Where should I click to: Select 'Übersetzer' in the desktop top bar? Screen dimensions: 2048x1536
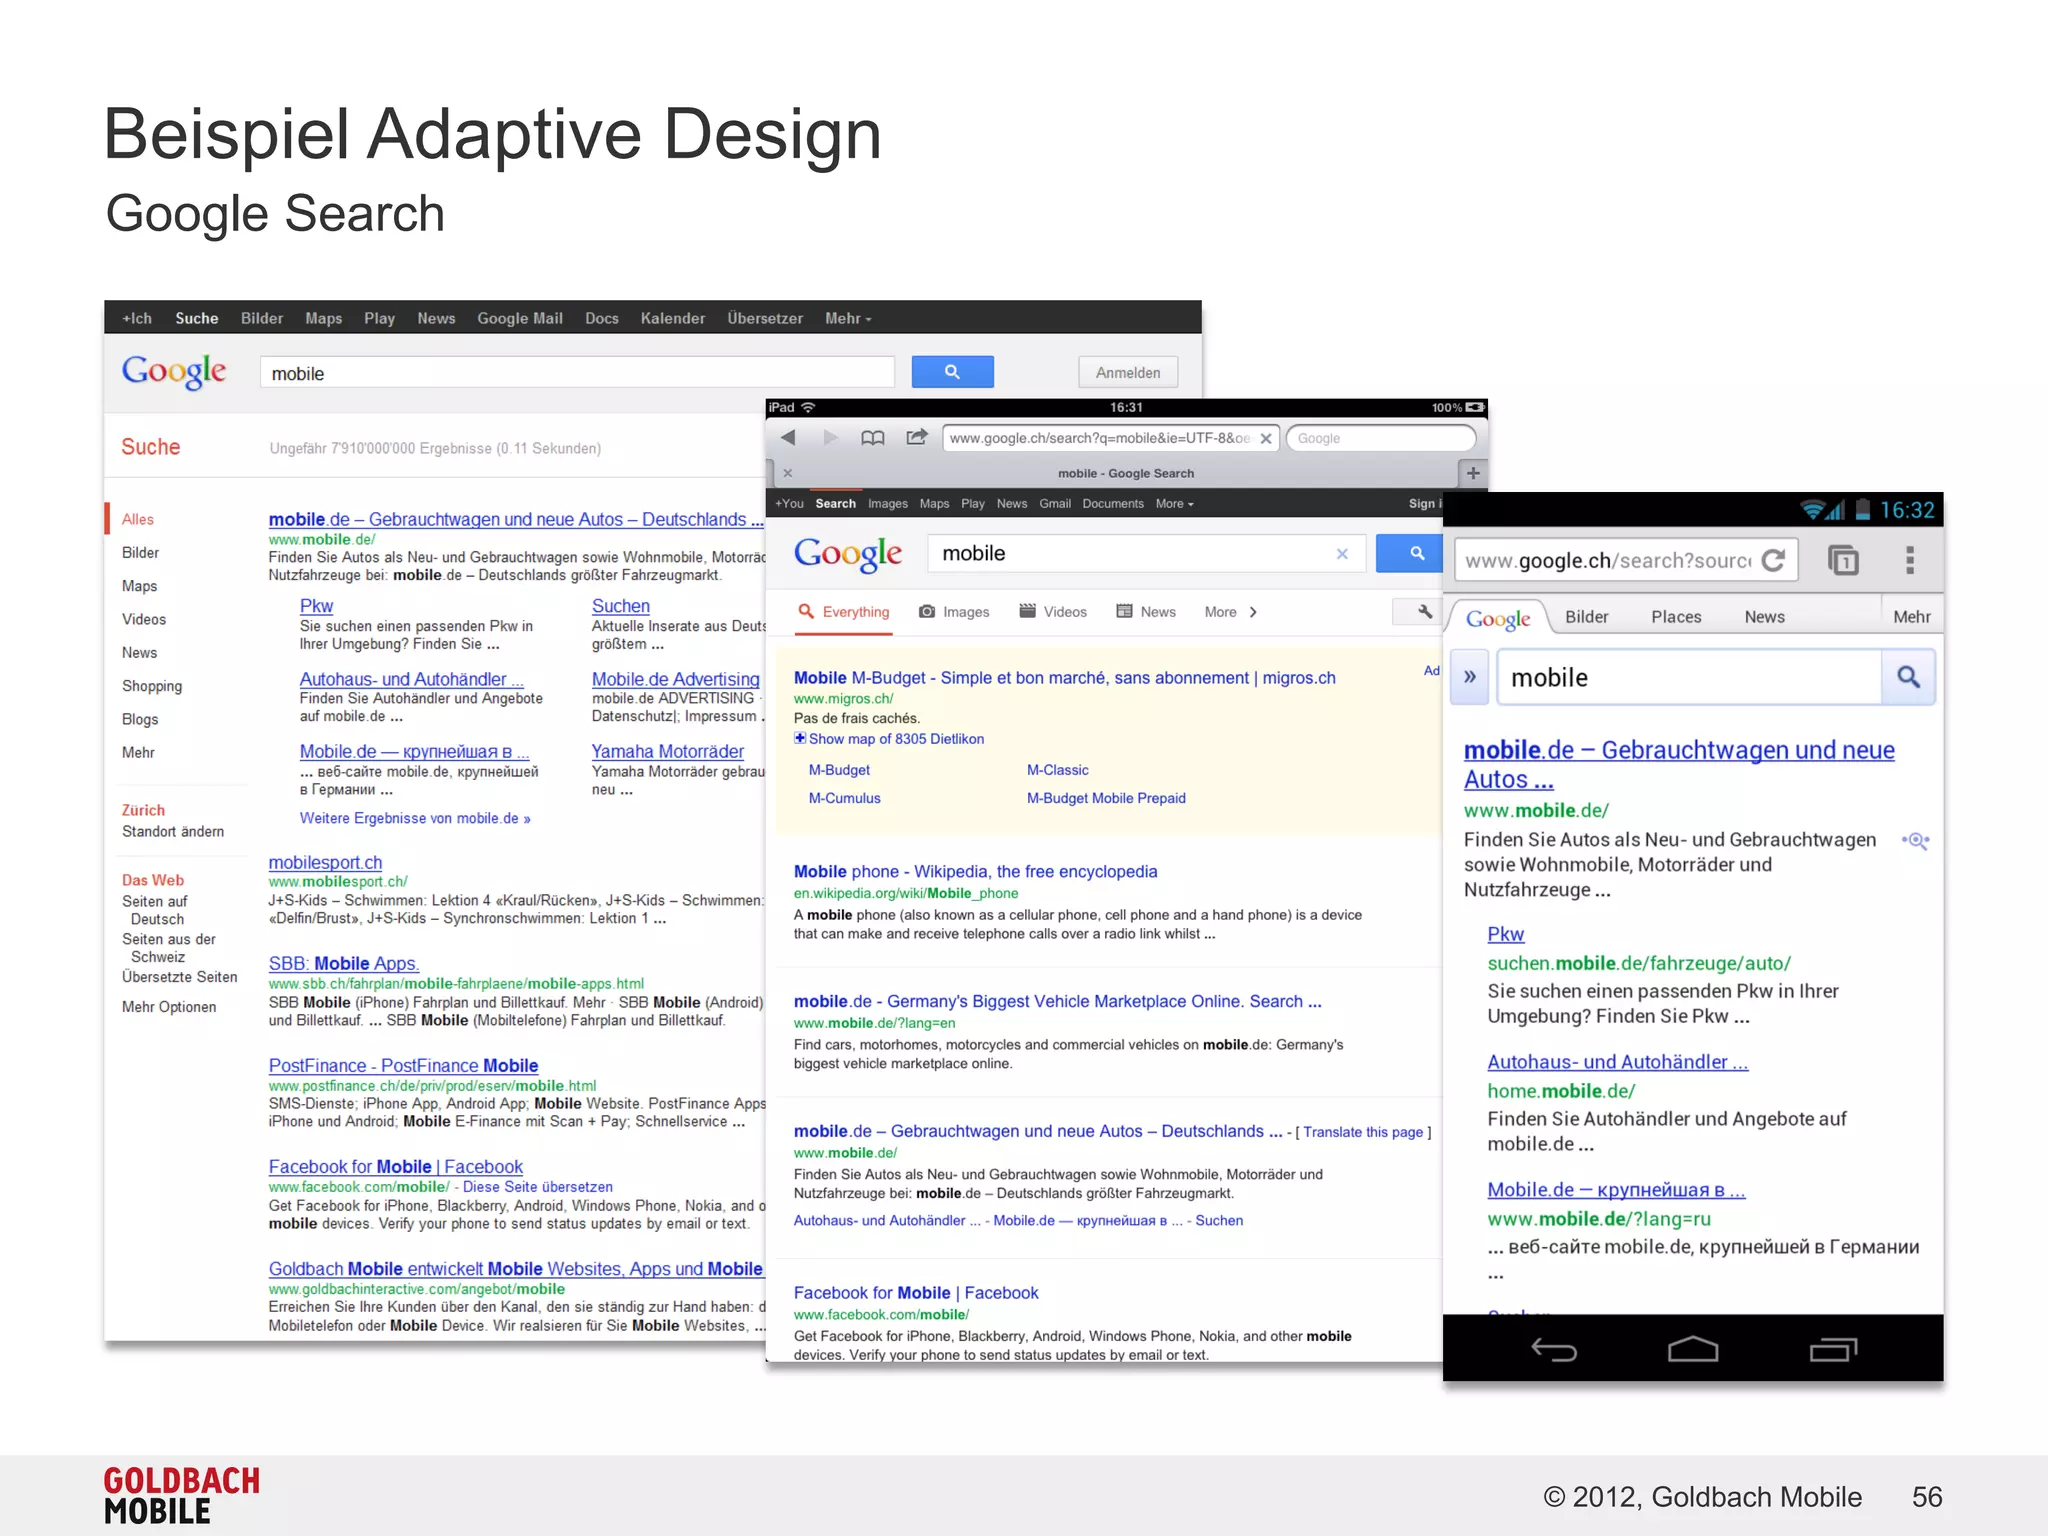click(x=765, y=318)
